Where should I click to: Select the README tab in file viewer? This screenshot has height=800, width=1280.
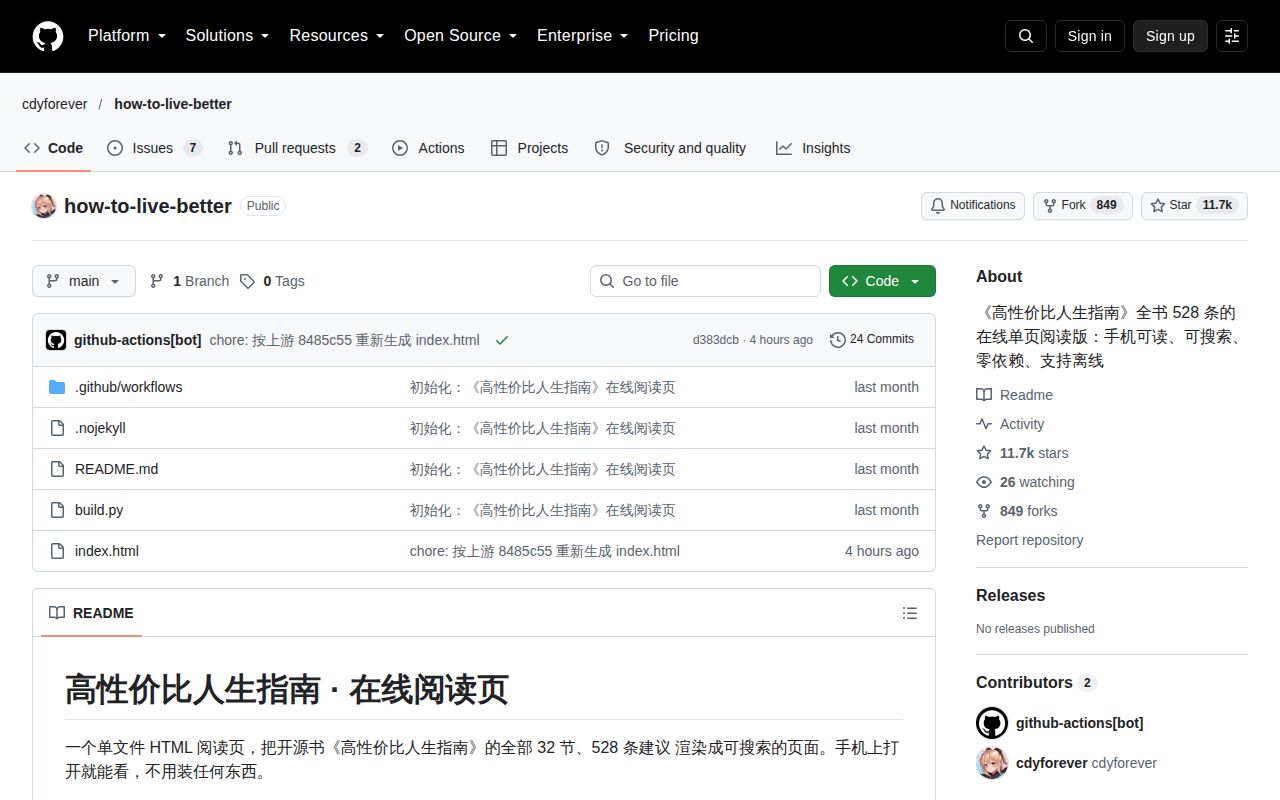coord(91,613)
